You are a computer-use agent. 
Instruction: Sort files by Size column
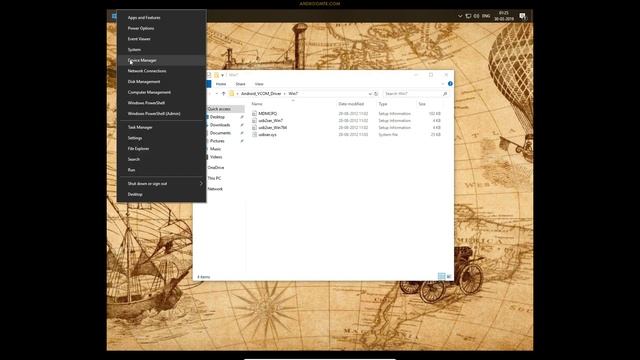(422, 104)
